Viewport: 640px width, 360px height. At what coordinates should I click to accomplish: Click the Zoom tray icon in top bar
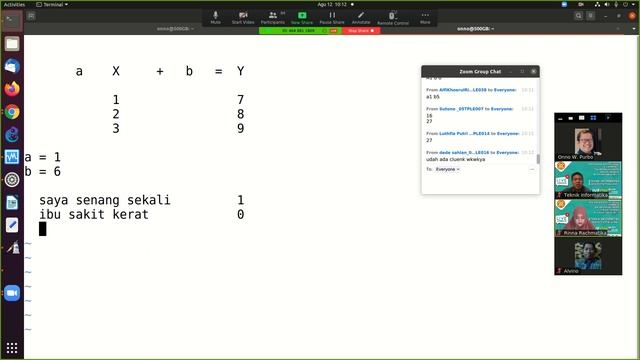pos(564,4)
